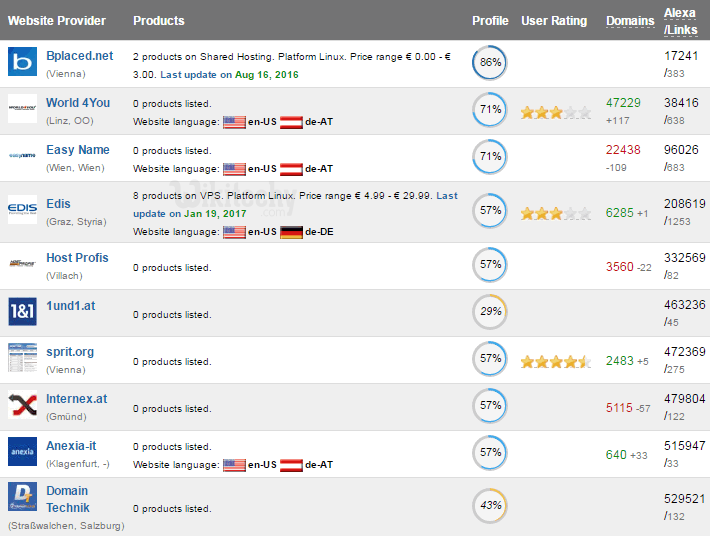Click the User Rating column header
The image size is (710, 536).
(x=554, y=21)
